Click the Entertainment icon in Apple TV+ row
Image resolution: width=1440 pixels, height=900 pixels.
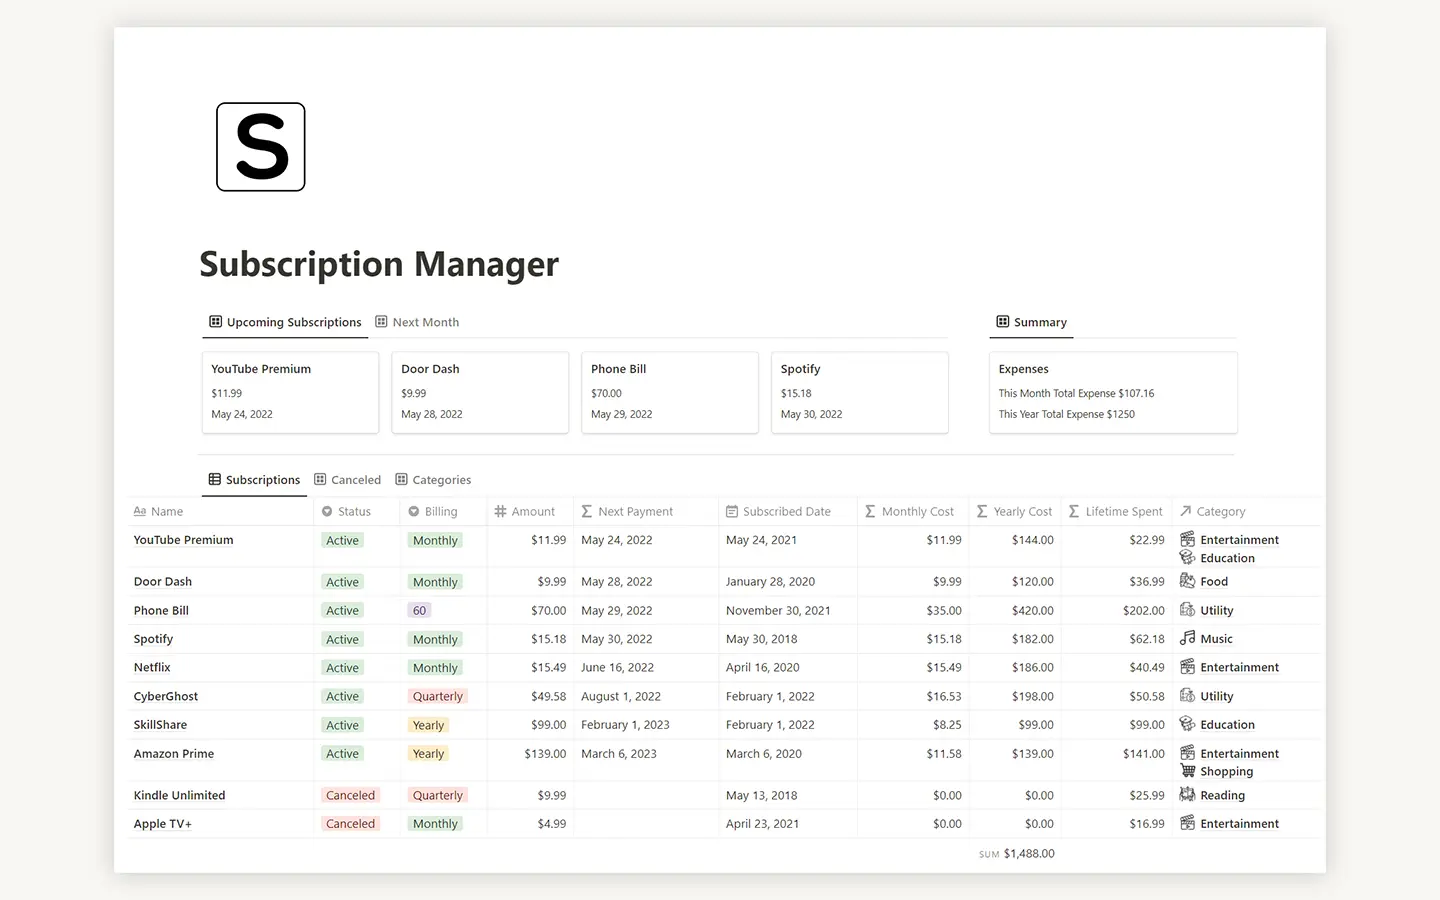pos(1187,822)
